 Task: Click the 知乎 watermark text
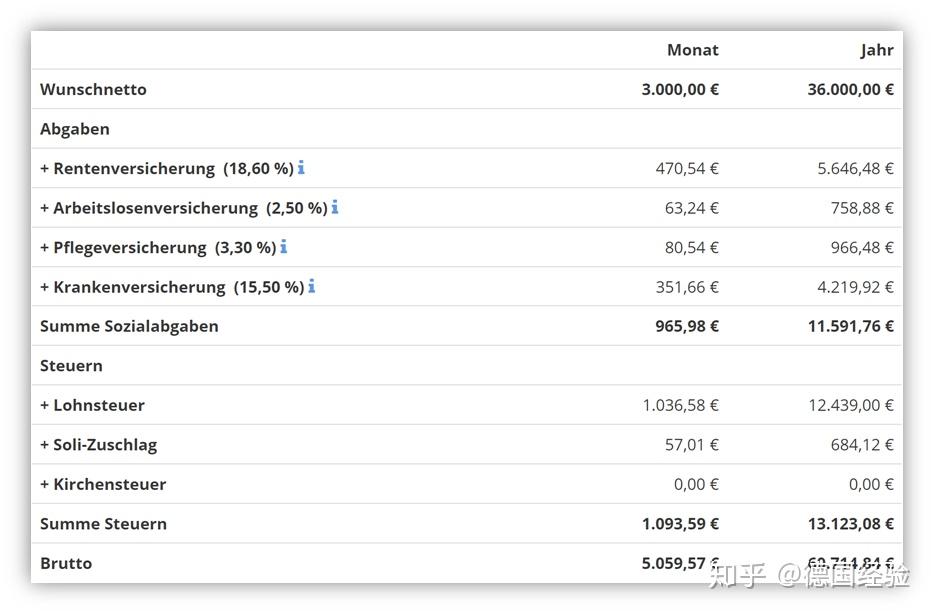click(738, 576)
